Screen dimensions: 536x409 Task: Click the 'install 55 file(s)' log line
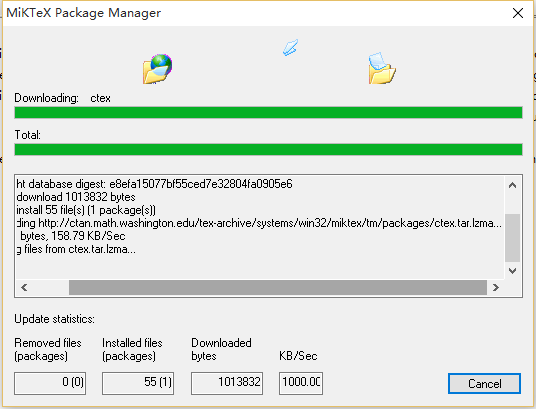click(x=86, y=210)
